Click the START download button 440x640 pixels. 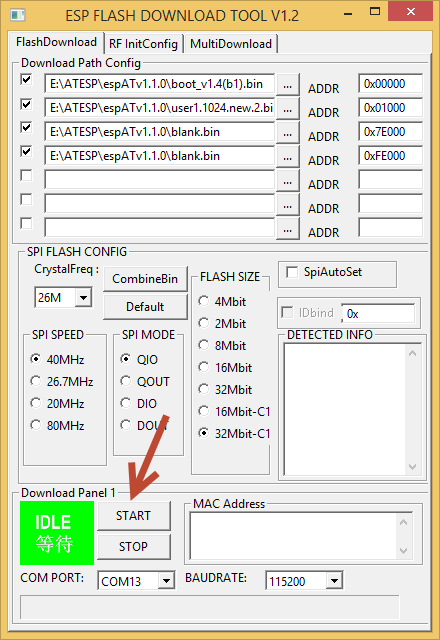point(133,516)
